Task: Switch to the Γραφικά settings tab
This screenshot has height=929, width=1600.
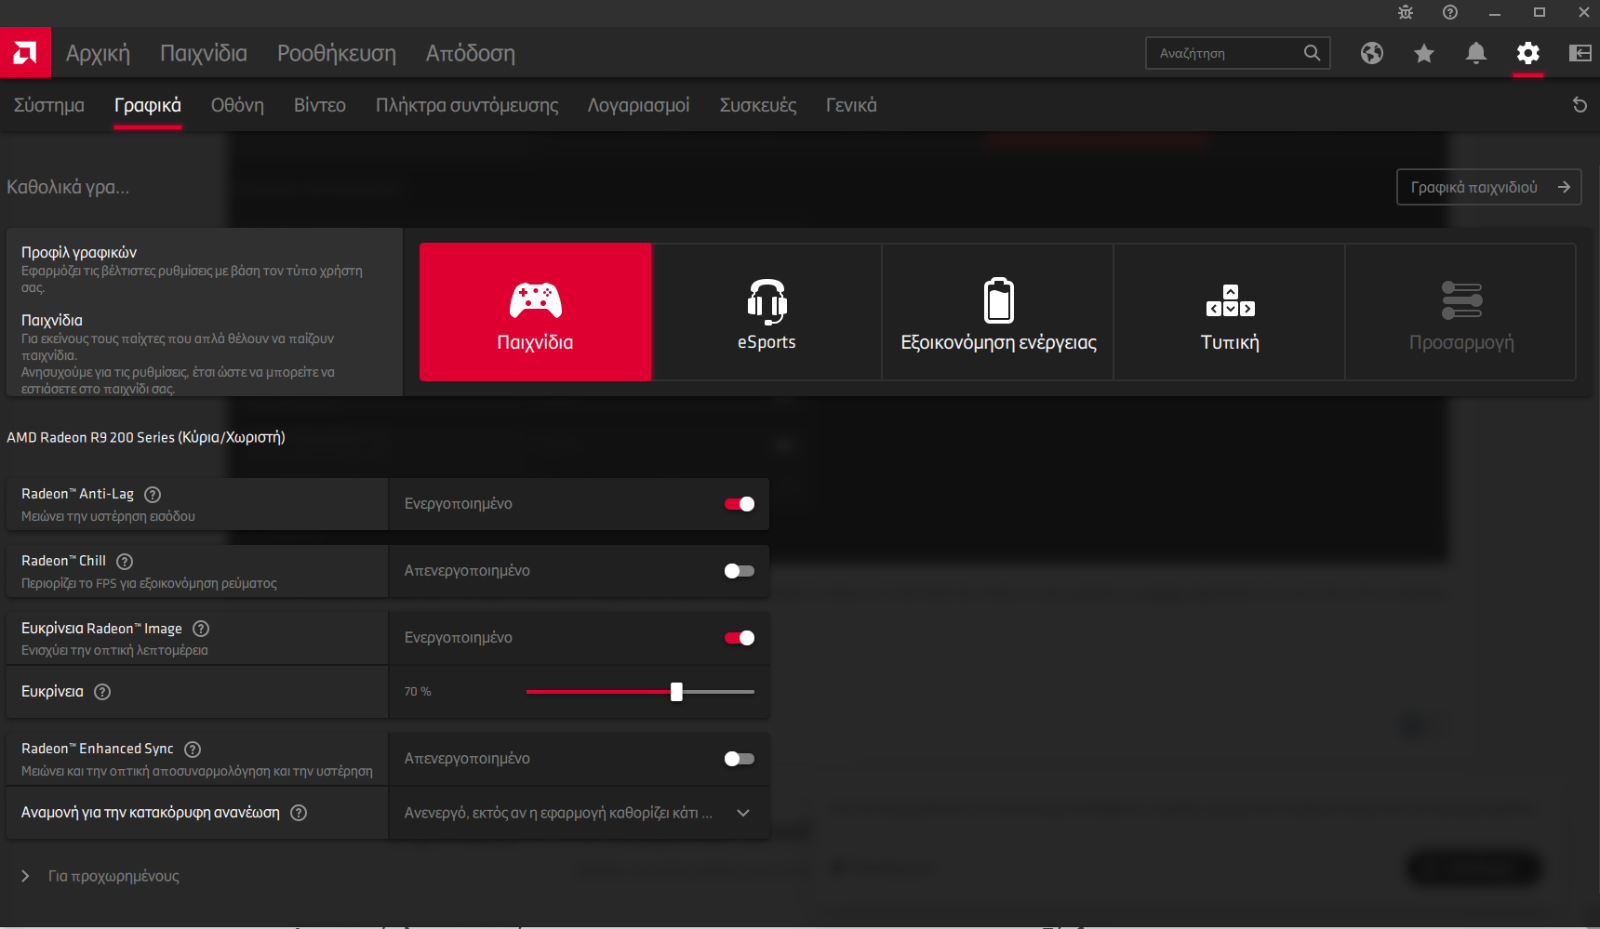Action: pyautogui.click(x=148, y=105)
